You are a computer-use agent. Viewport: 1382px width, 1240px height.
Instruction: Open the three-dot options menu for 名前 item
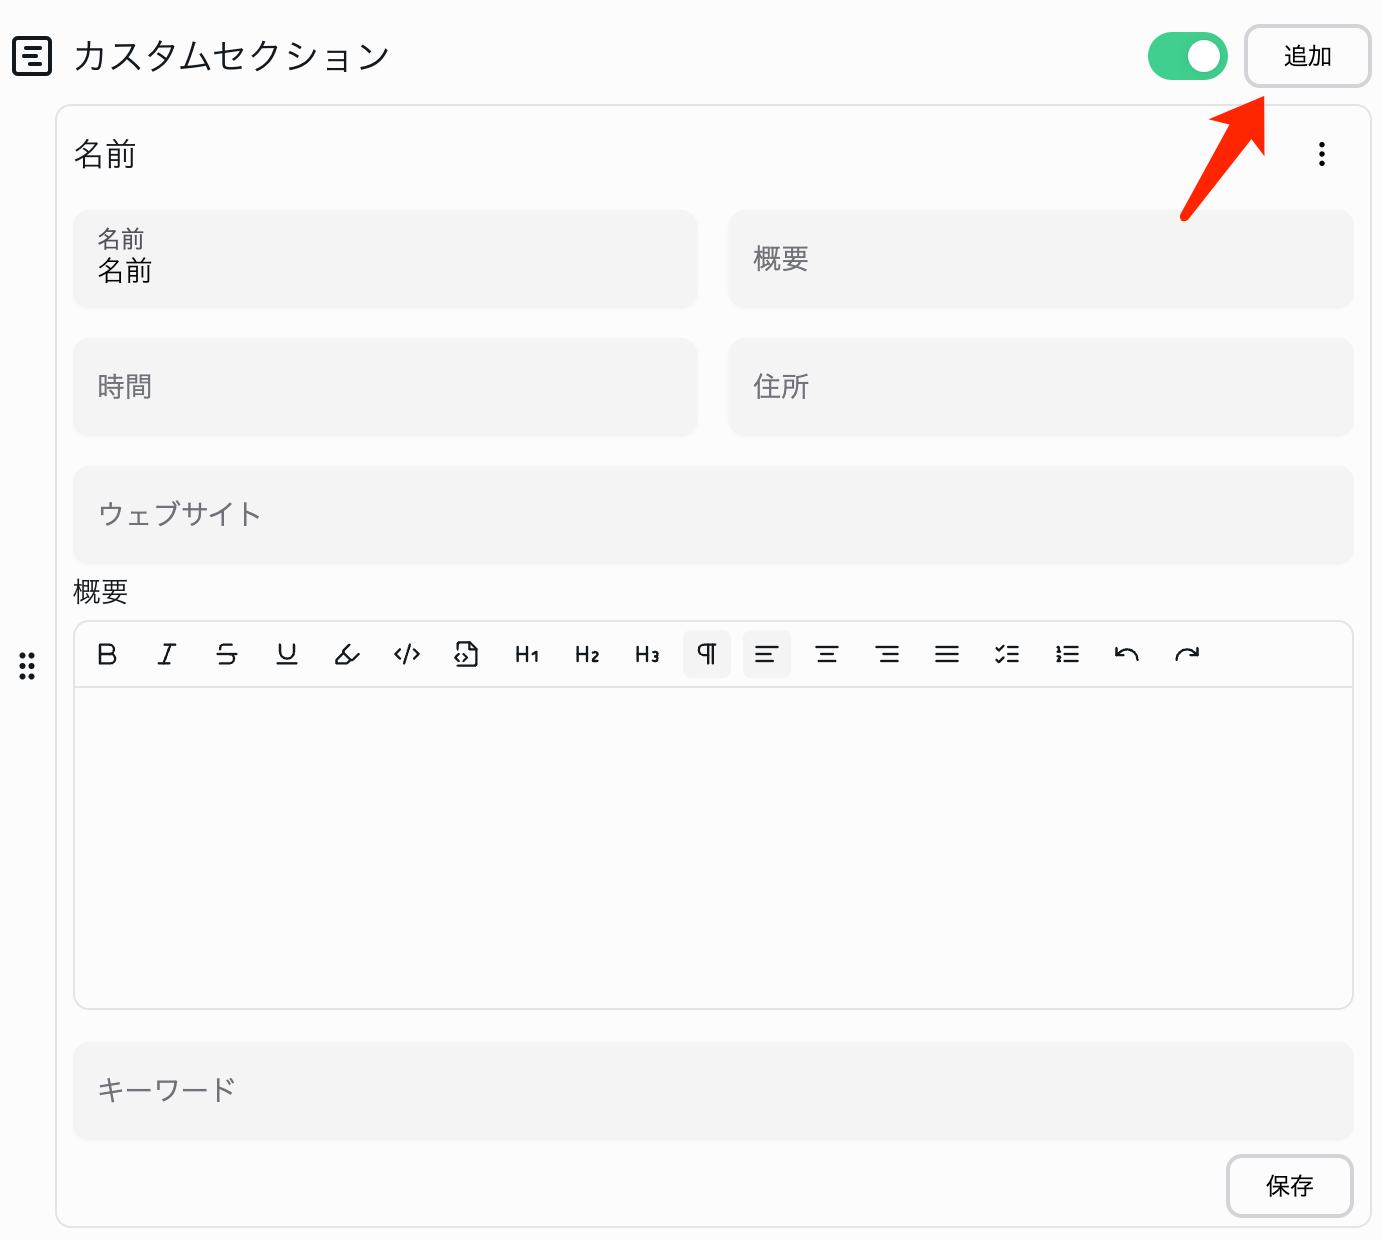pyautogui.click(x=1322, y=154)
